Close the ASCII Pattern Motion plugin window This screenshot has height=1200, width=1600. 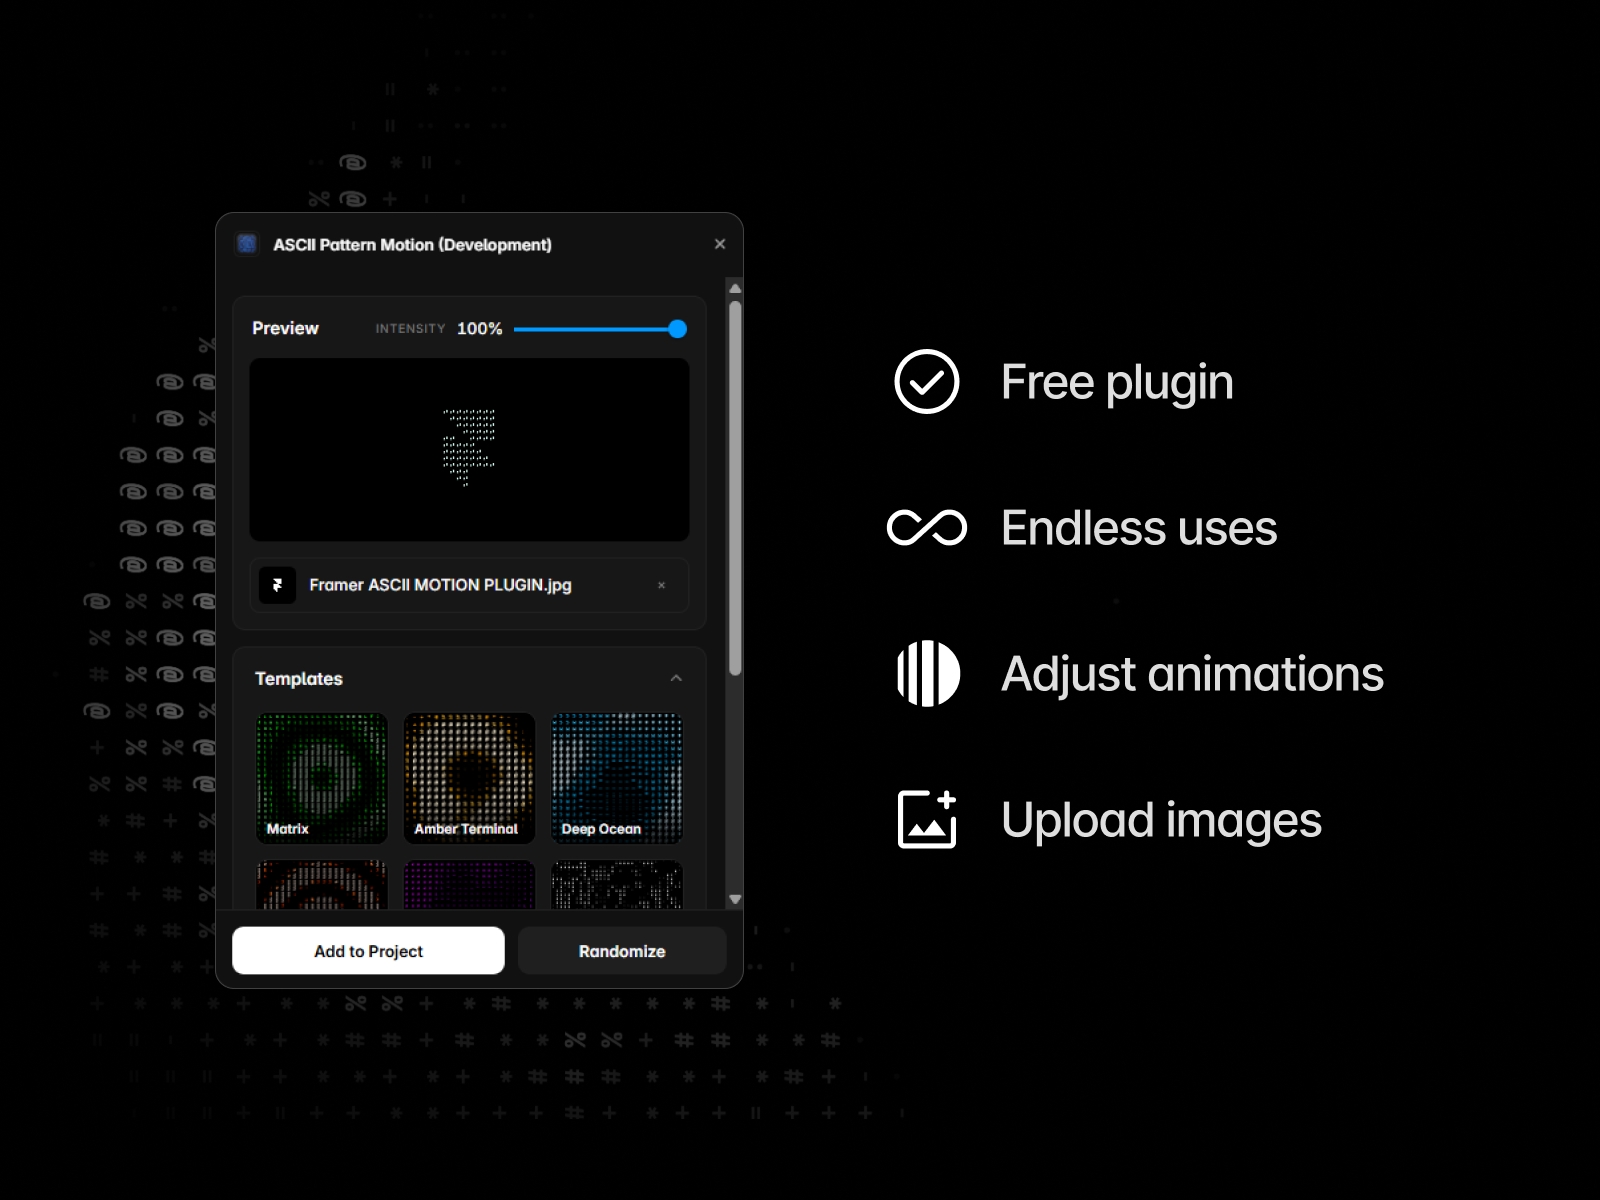(720, 244)
